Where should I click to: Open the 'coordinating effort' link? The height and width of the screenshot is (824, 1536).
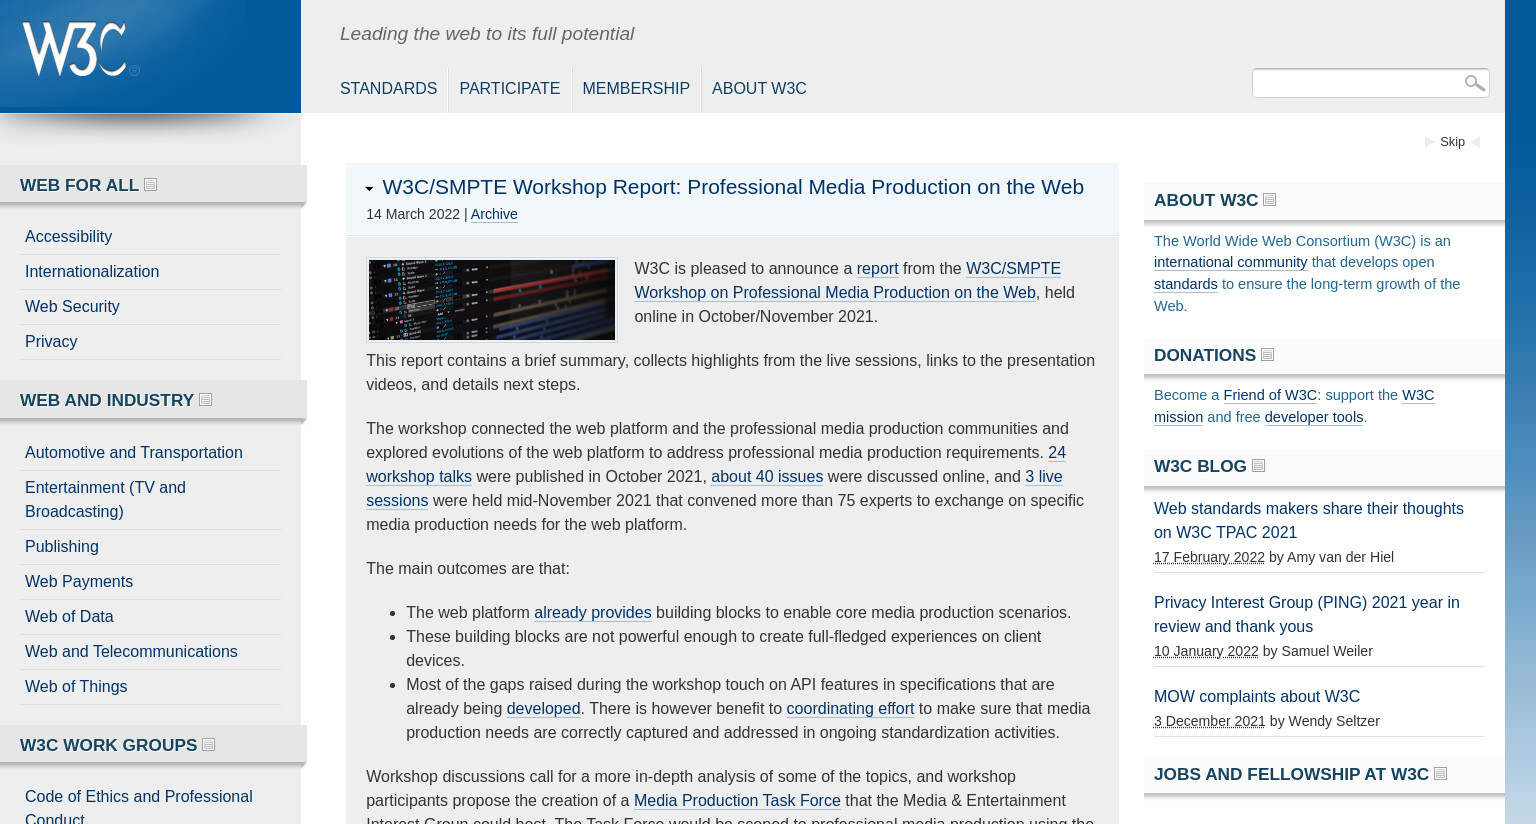pyautogui.click(x=850, y=709)
